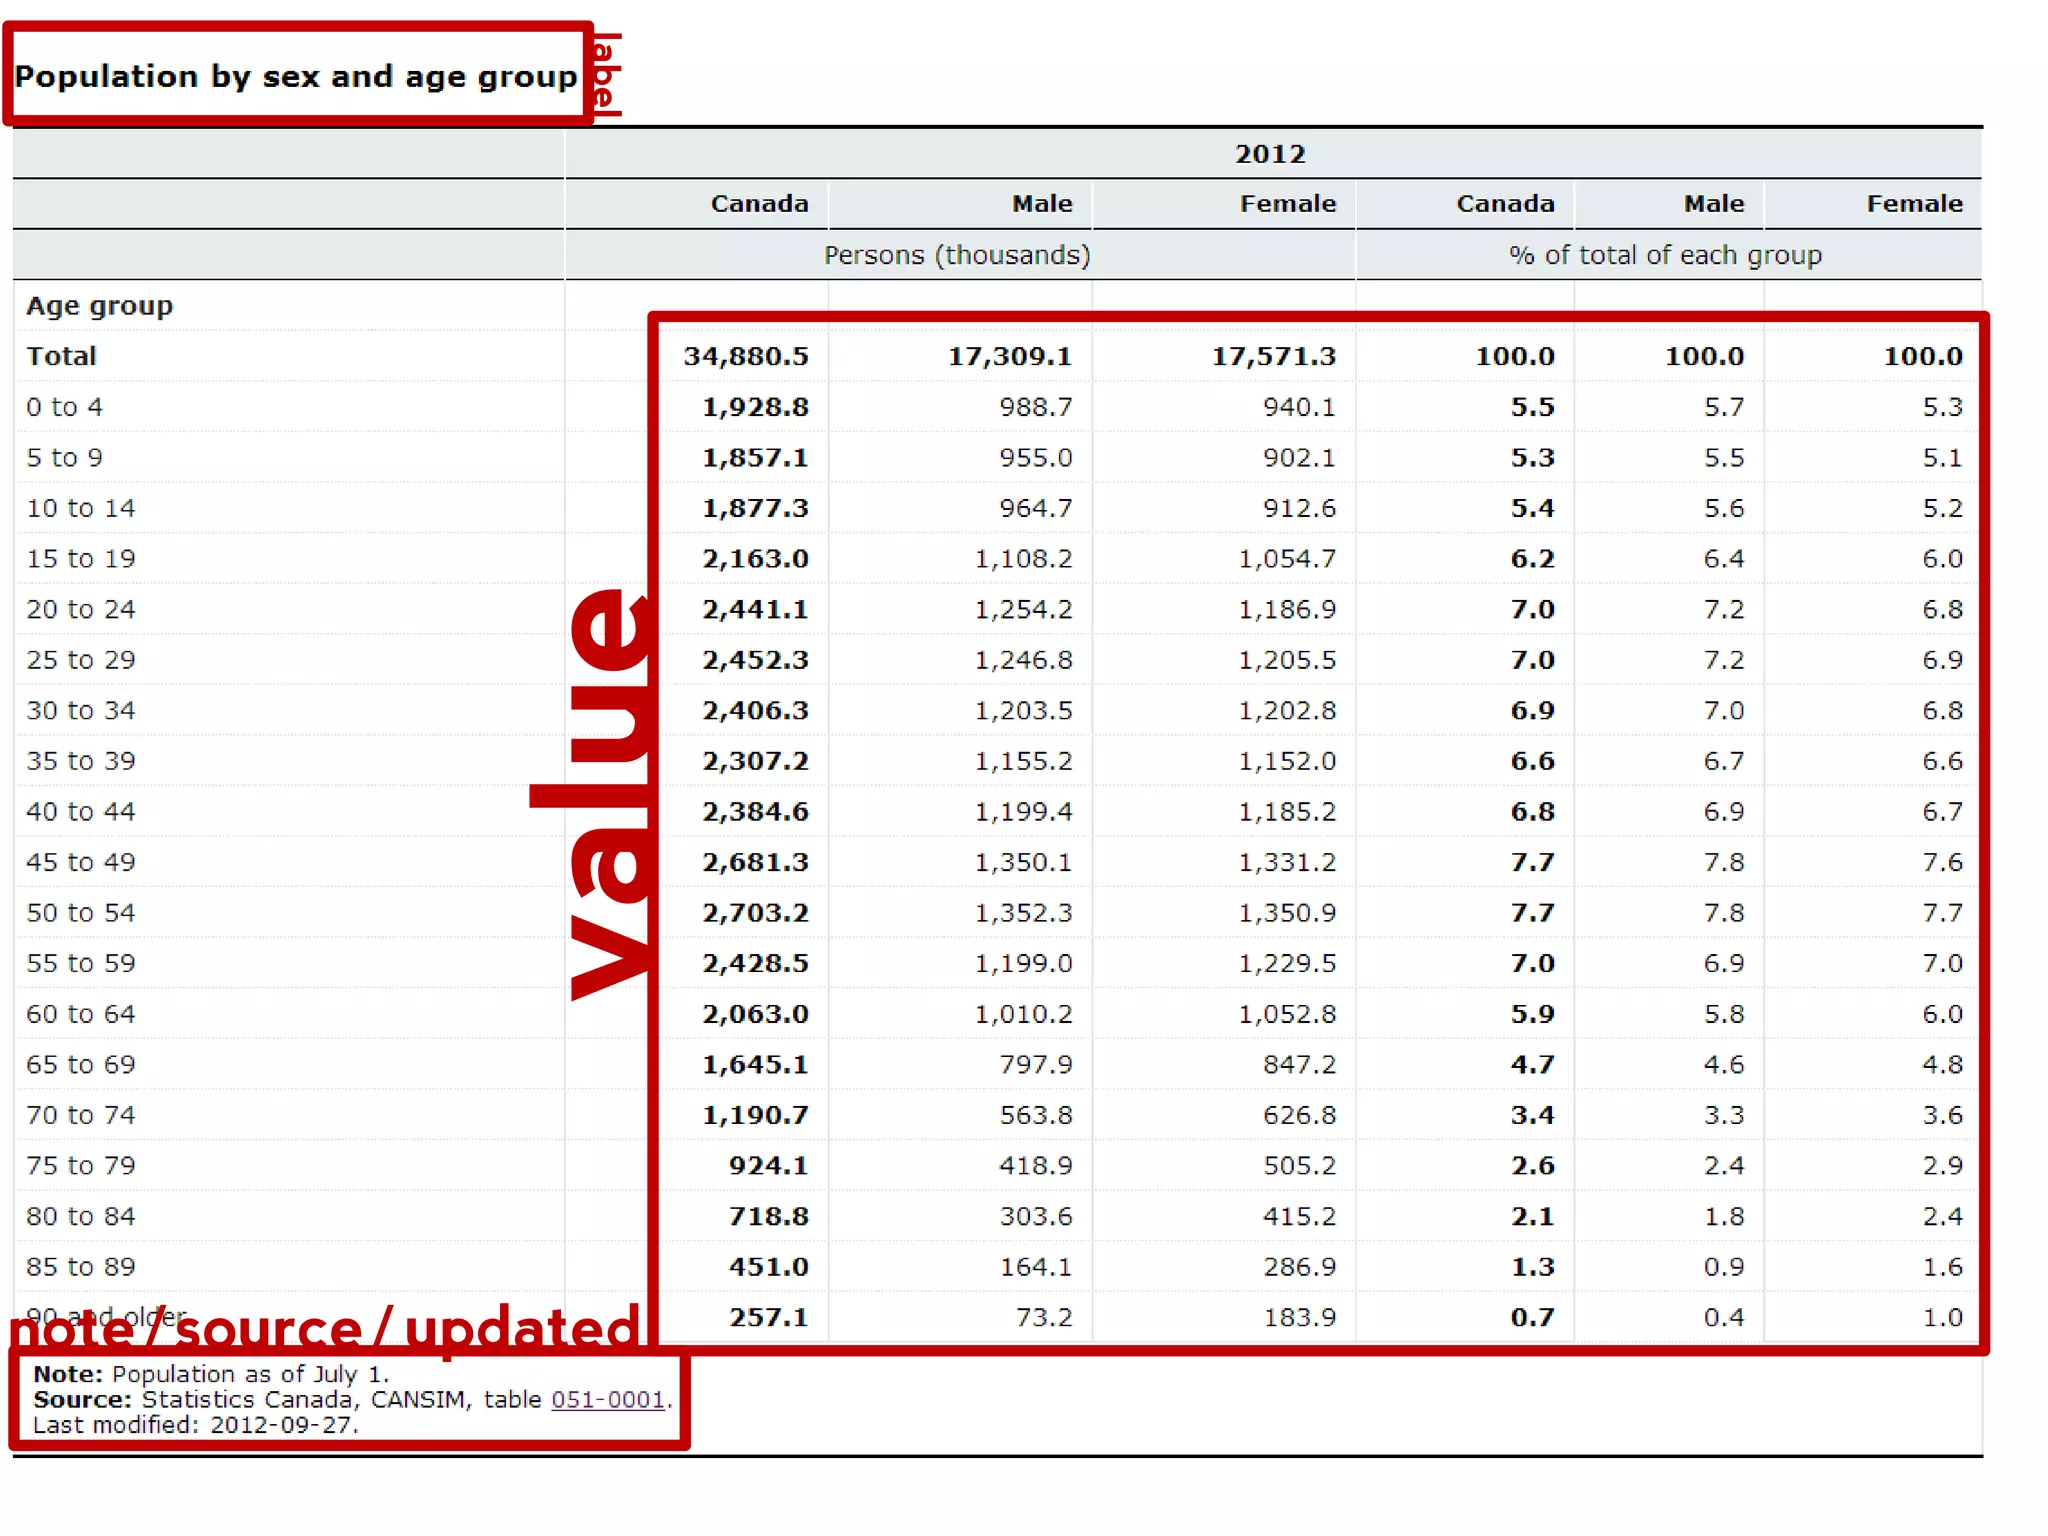Select the 0 to 4 age row label

point(65,407)
